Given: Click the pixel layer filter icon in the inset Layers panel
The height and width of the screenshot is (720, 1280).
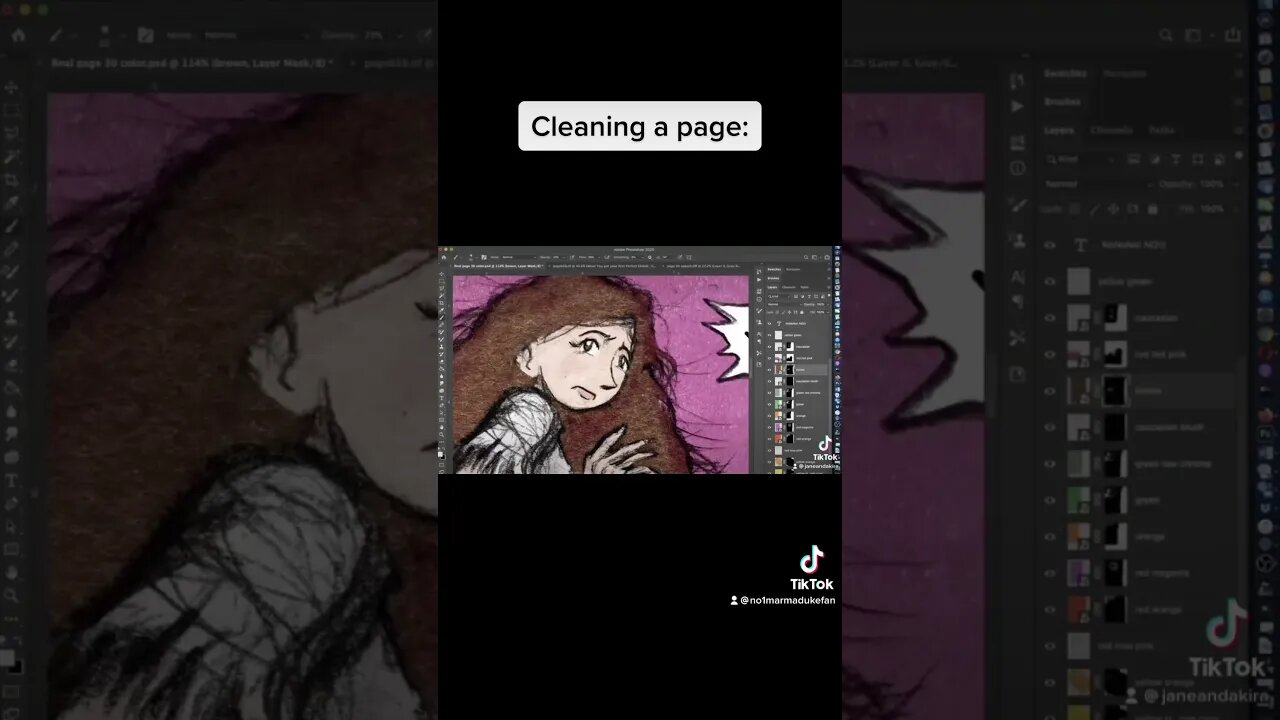Looking at the screenshot, I should (x=796, y=296).
